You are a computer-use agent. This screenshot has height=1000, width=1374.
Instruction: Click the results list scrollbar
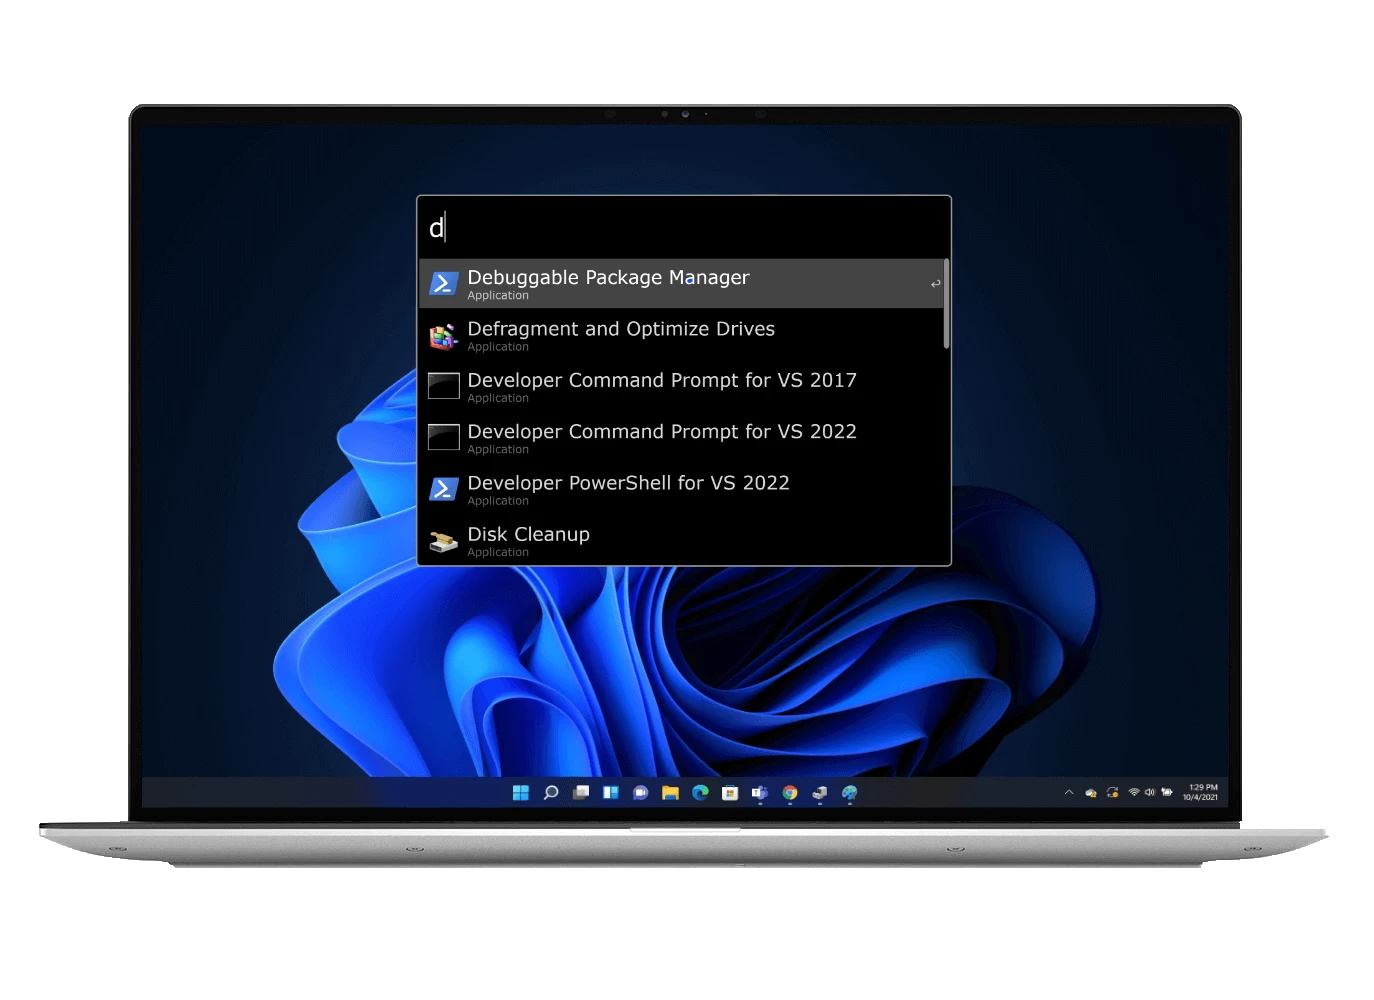tap(946, 304)
